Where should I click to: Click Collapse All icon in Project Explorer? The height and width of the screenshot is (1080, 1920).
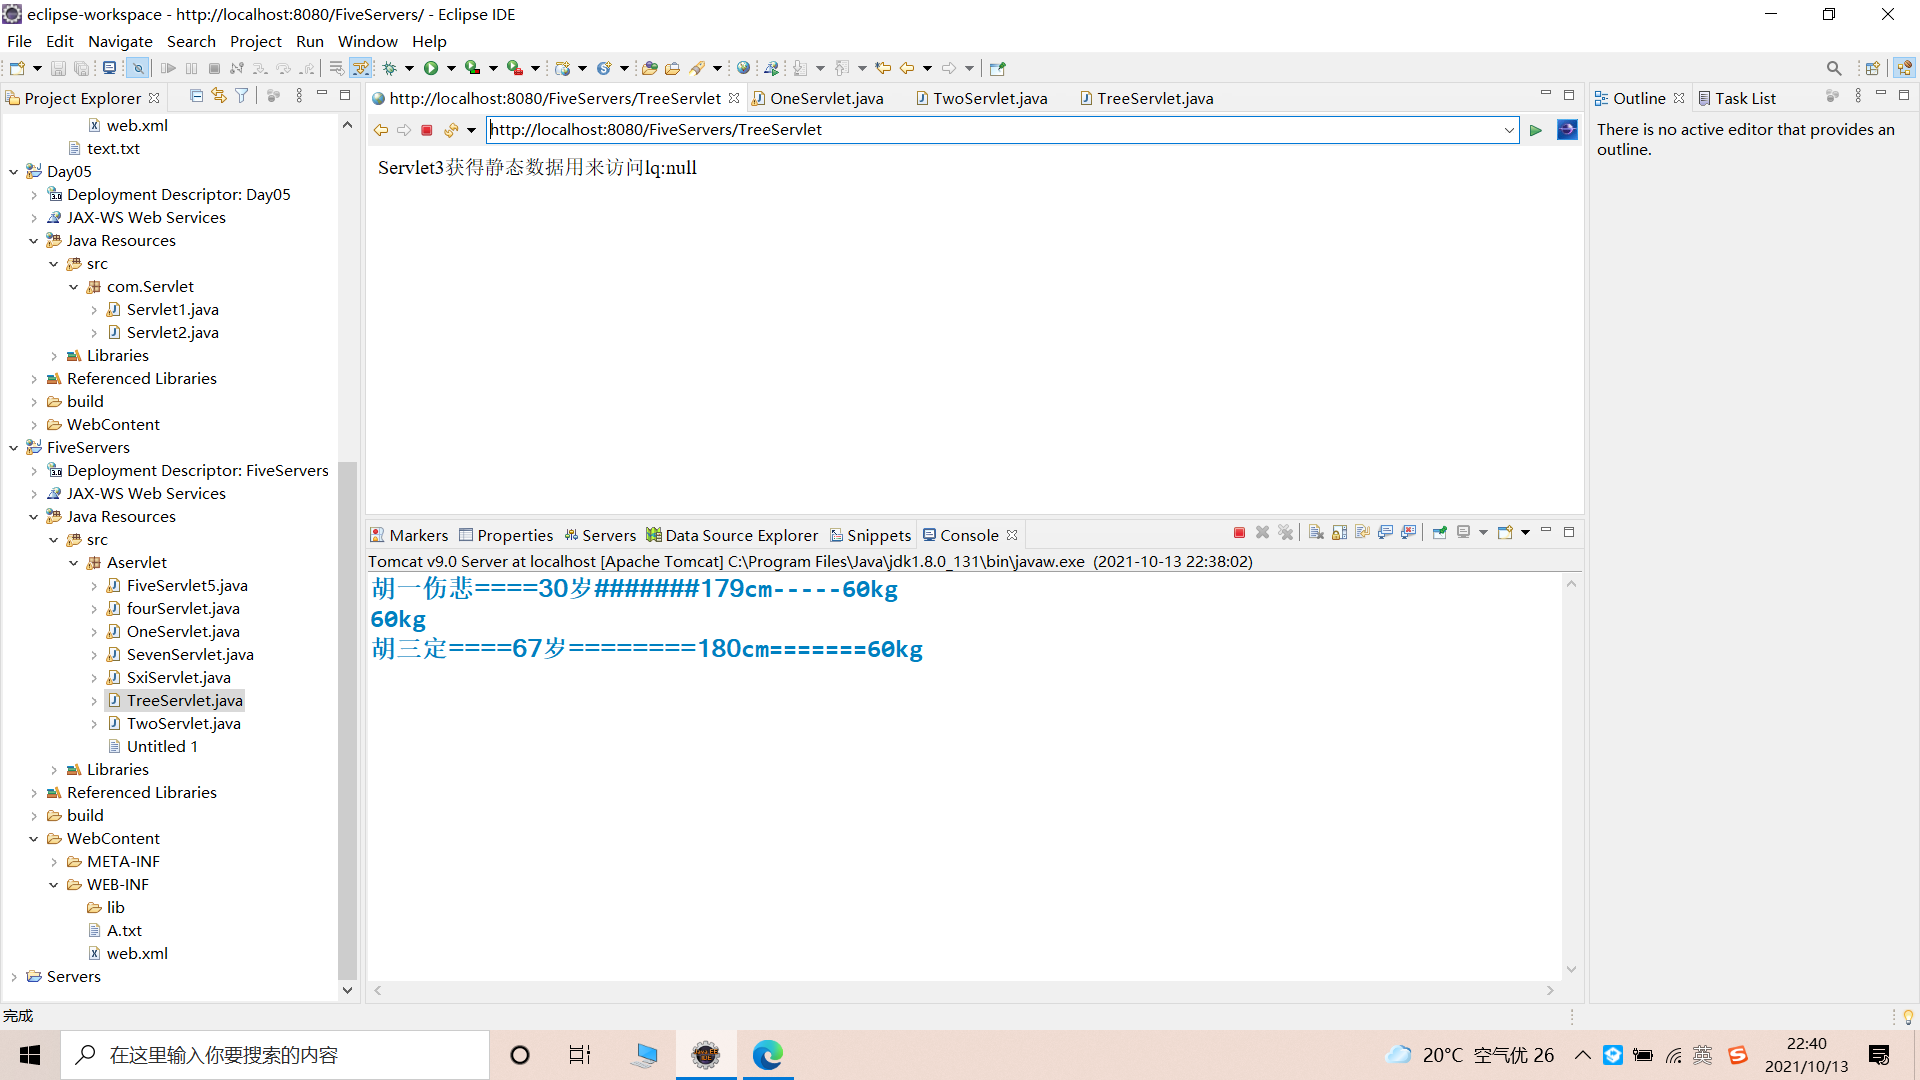(x=196, y=96)
